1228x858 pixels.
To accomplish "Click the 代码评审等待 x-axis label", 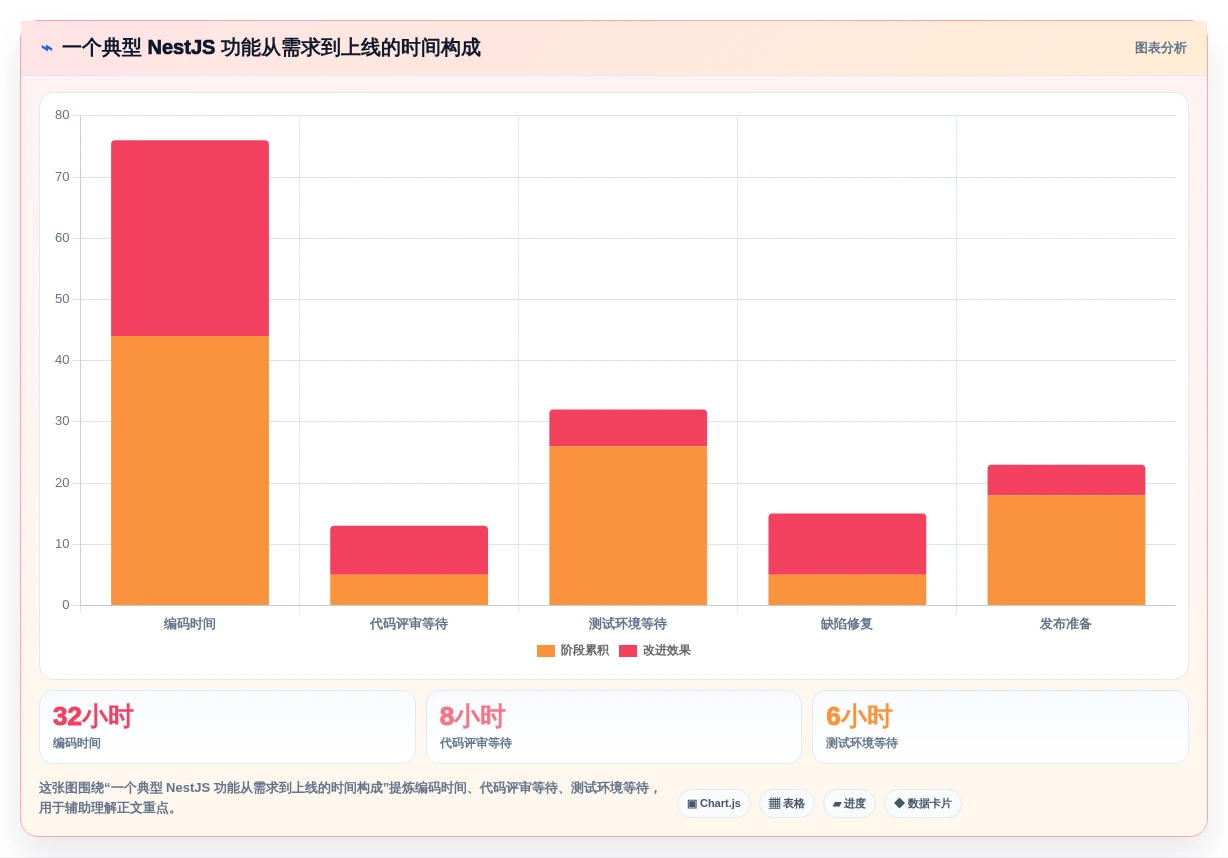I will (x=409, y=624).
